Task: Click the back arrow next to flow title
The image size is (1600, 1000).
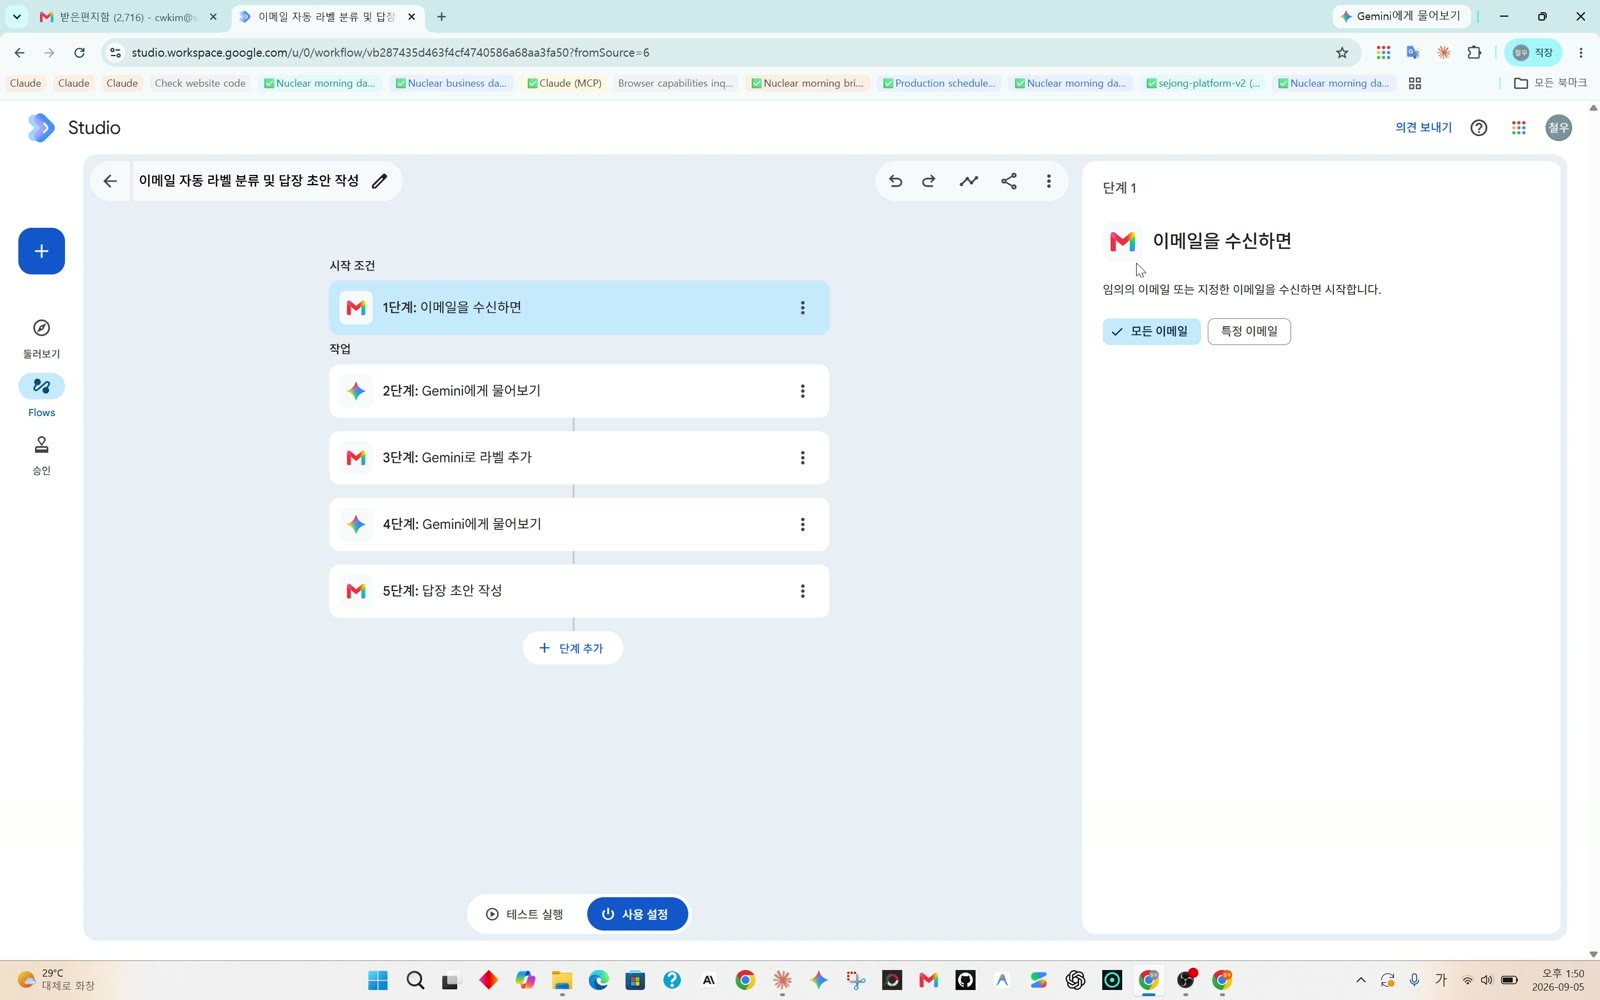Action: click(110, 181)
